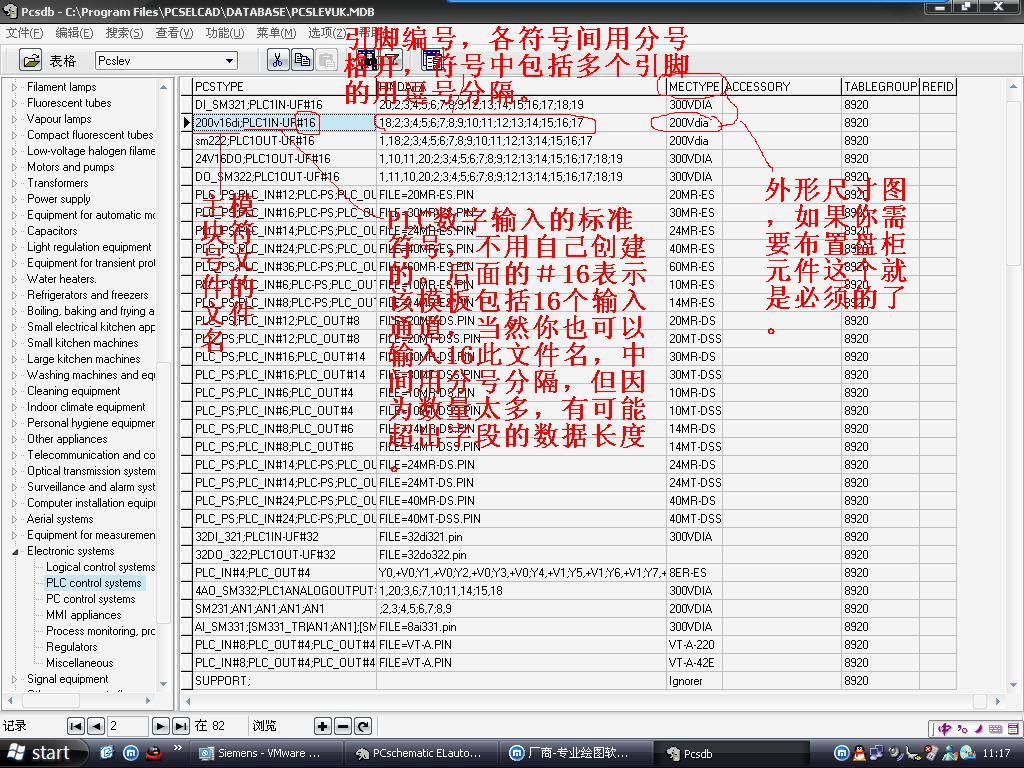Go to the previous record
This screenshot has height=768, width=1024.
[x=96, y=726]
